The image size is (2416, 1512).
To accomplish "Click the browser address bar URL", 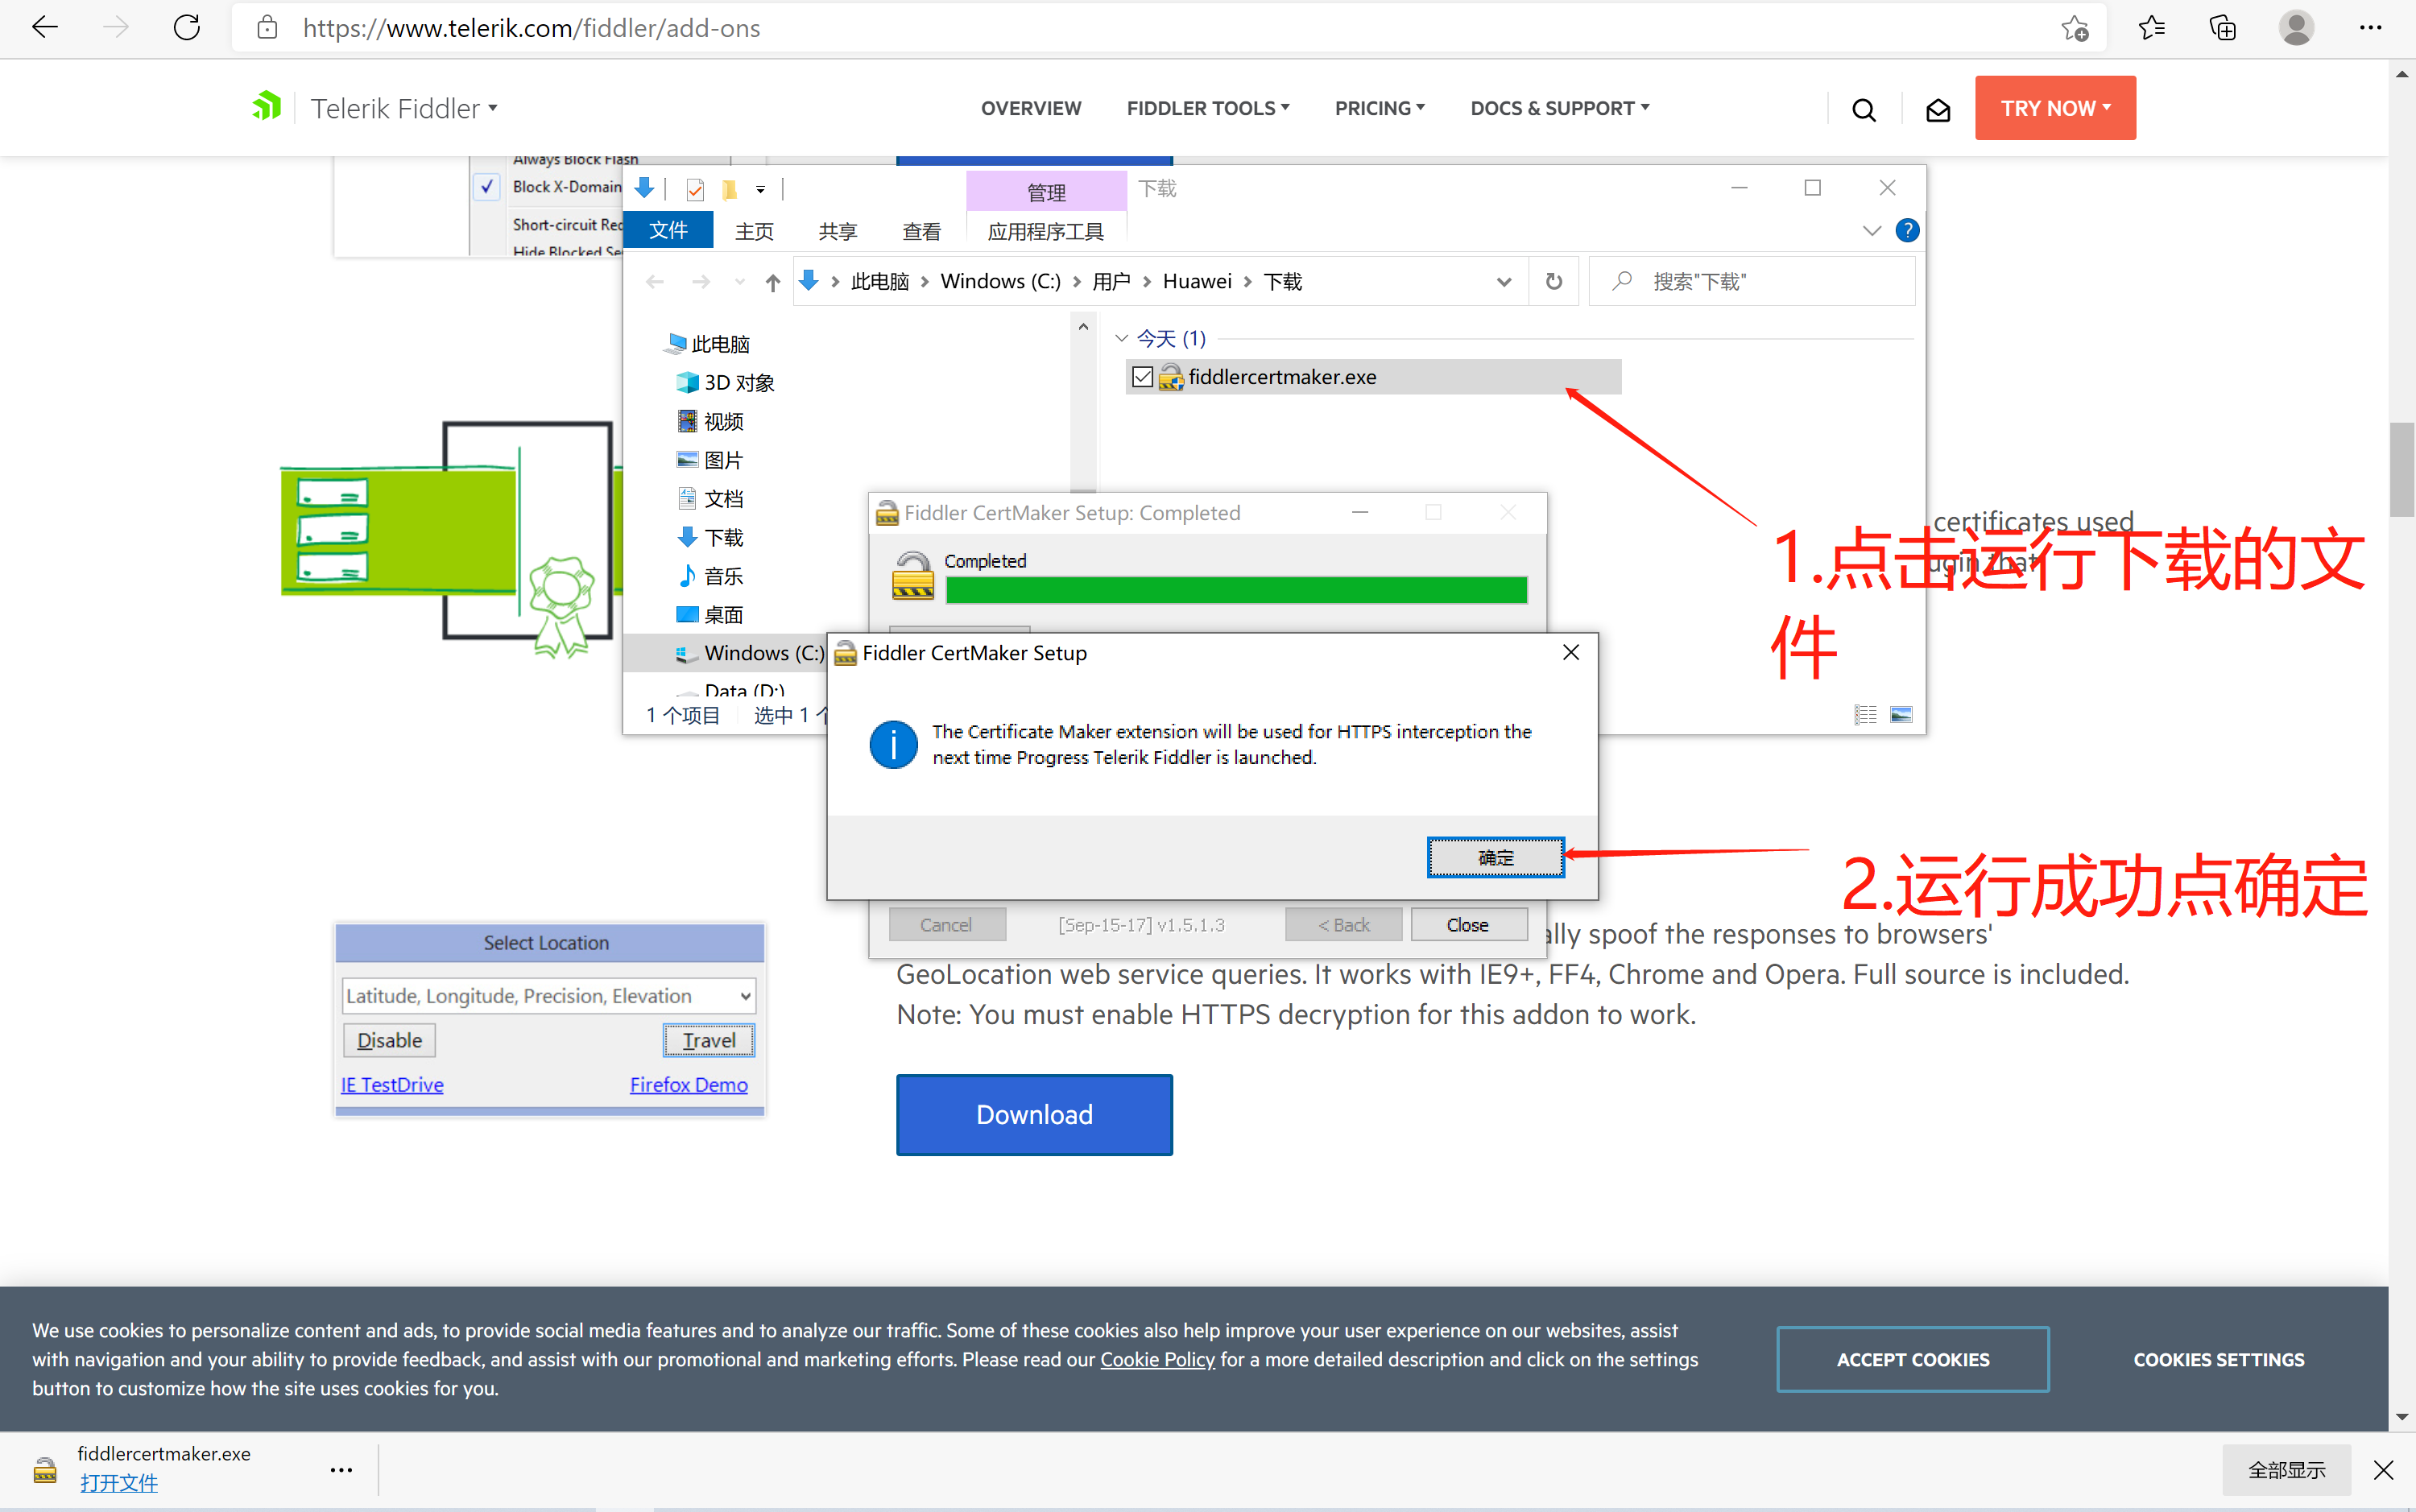I will [530, 28].
